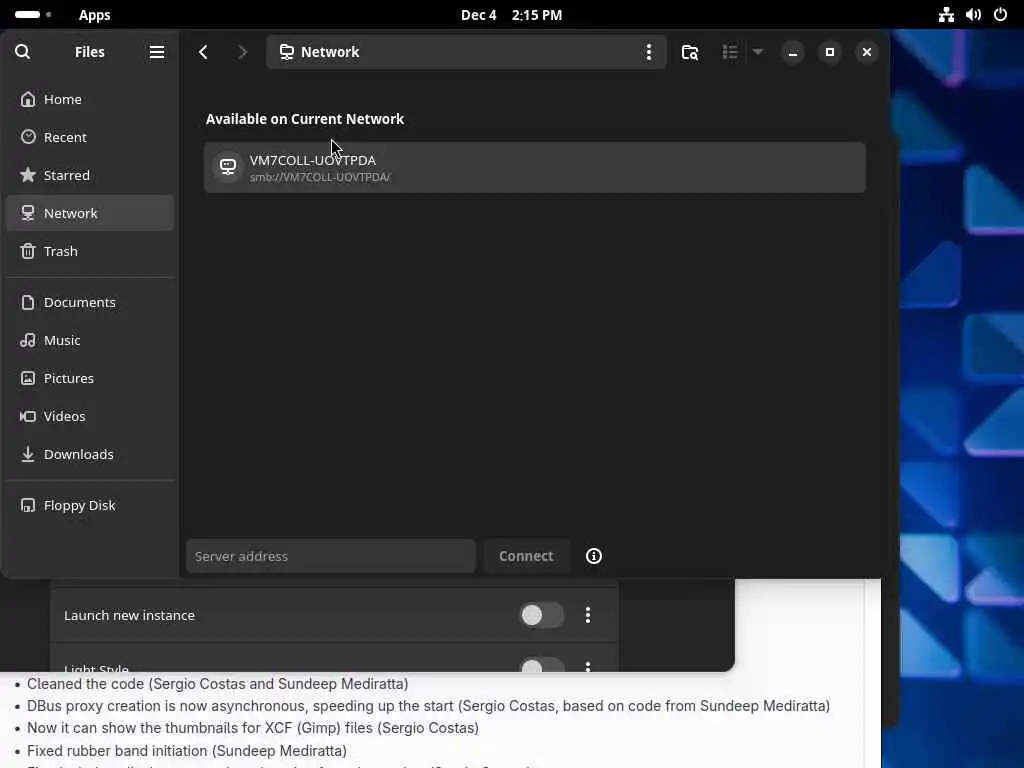Focus the Server address input field

coord(331,556)
